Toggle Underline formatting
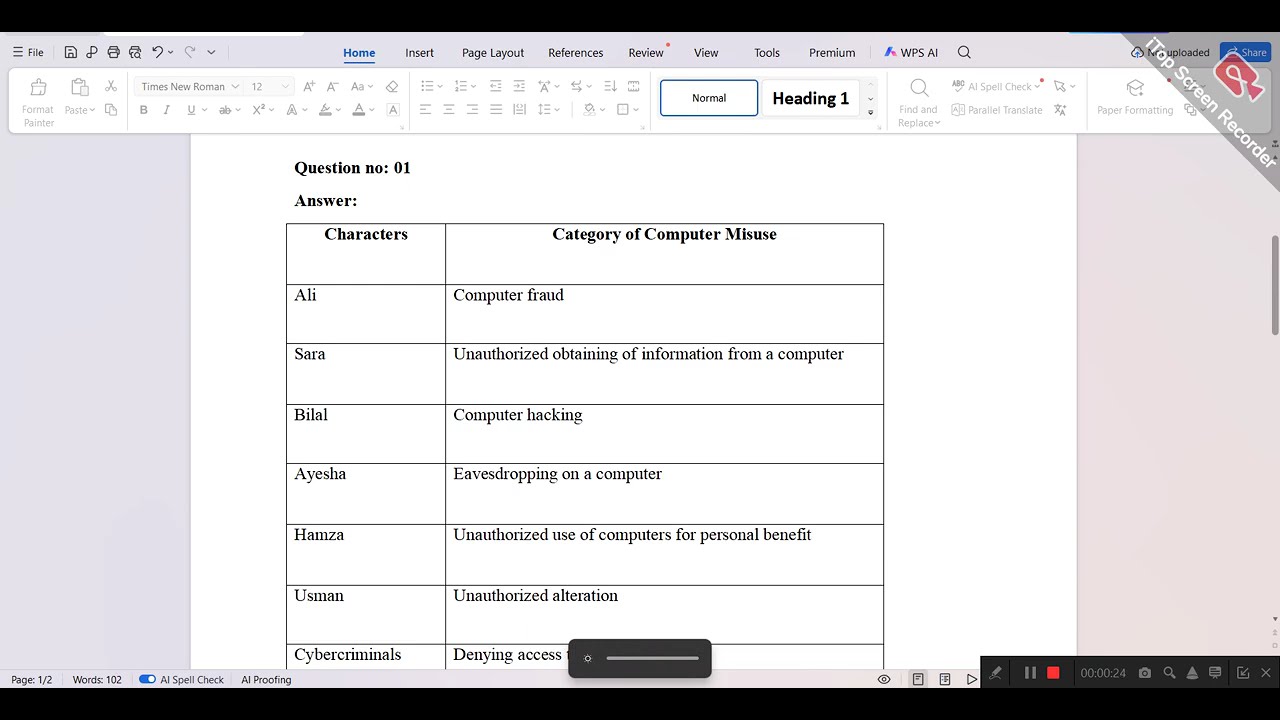The height and width of the screenshot is (720, 1280). tap(190, 110)
